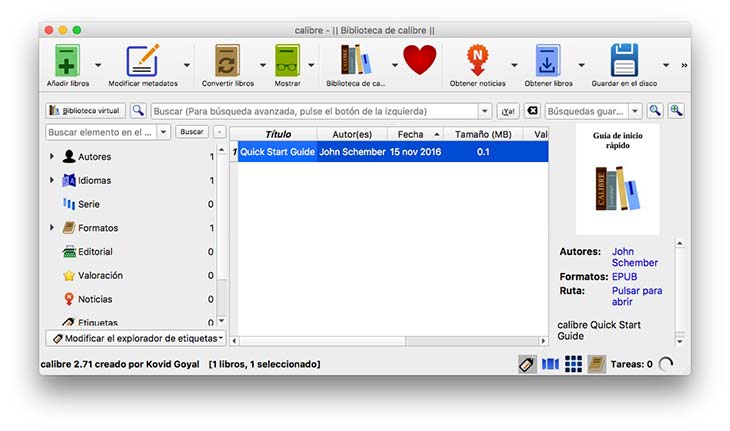Viewport: 730px width, 431px height.
Task: Click Guardar en el disco icon
Action: click(x=624, y=60)
